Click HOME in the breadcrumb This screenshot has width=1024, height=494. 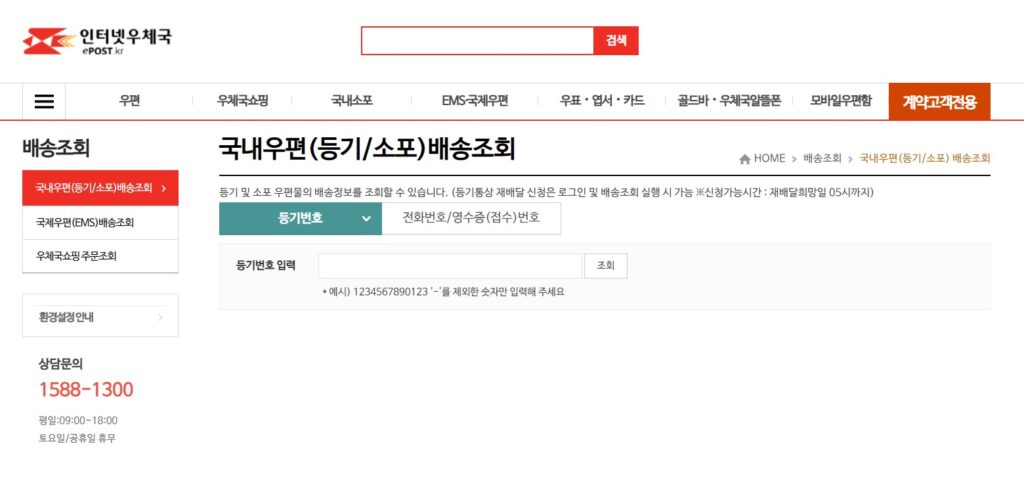769,158
